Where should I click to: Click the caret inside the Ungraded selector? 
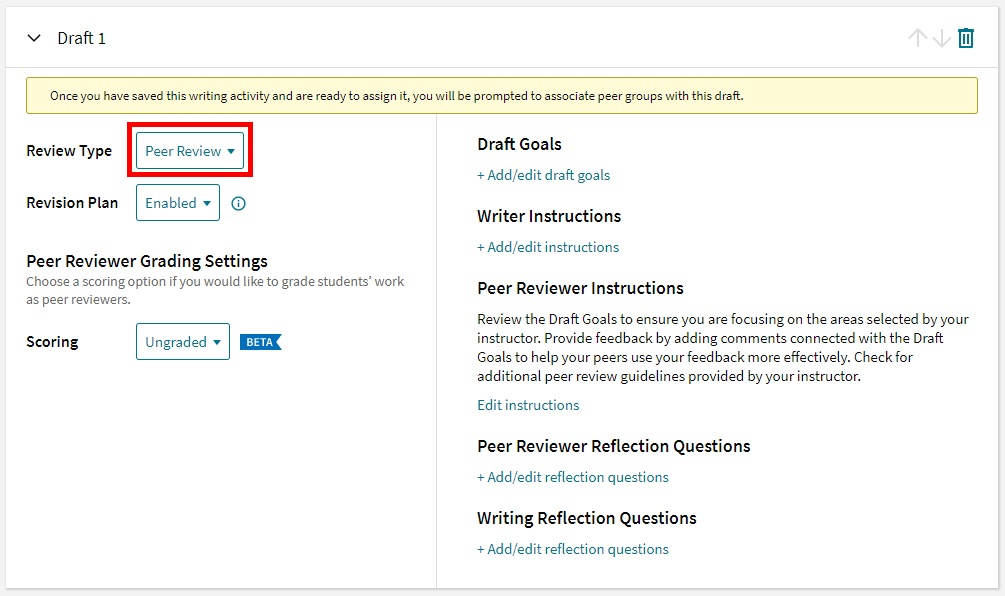point(215,341)
